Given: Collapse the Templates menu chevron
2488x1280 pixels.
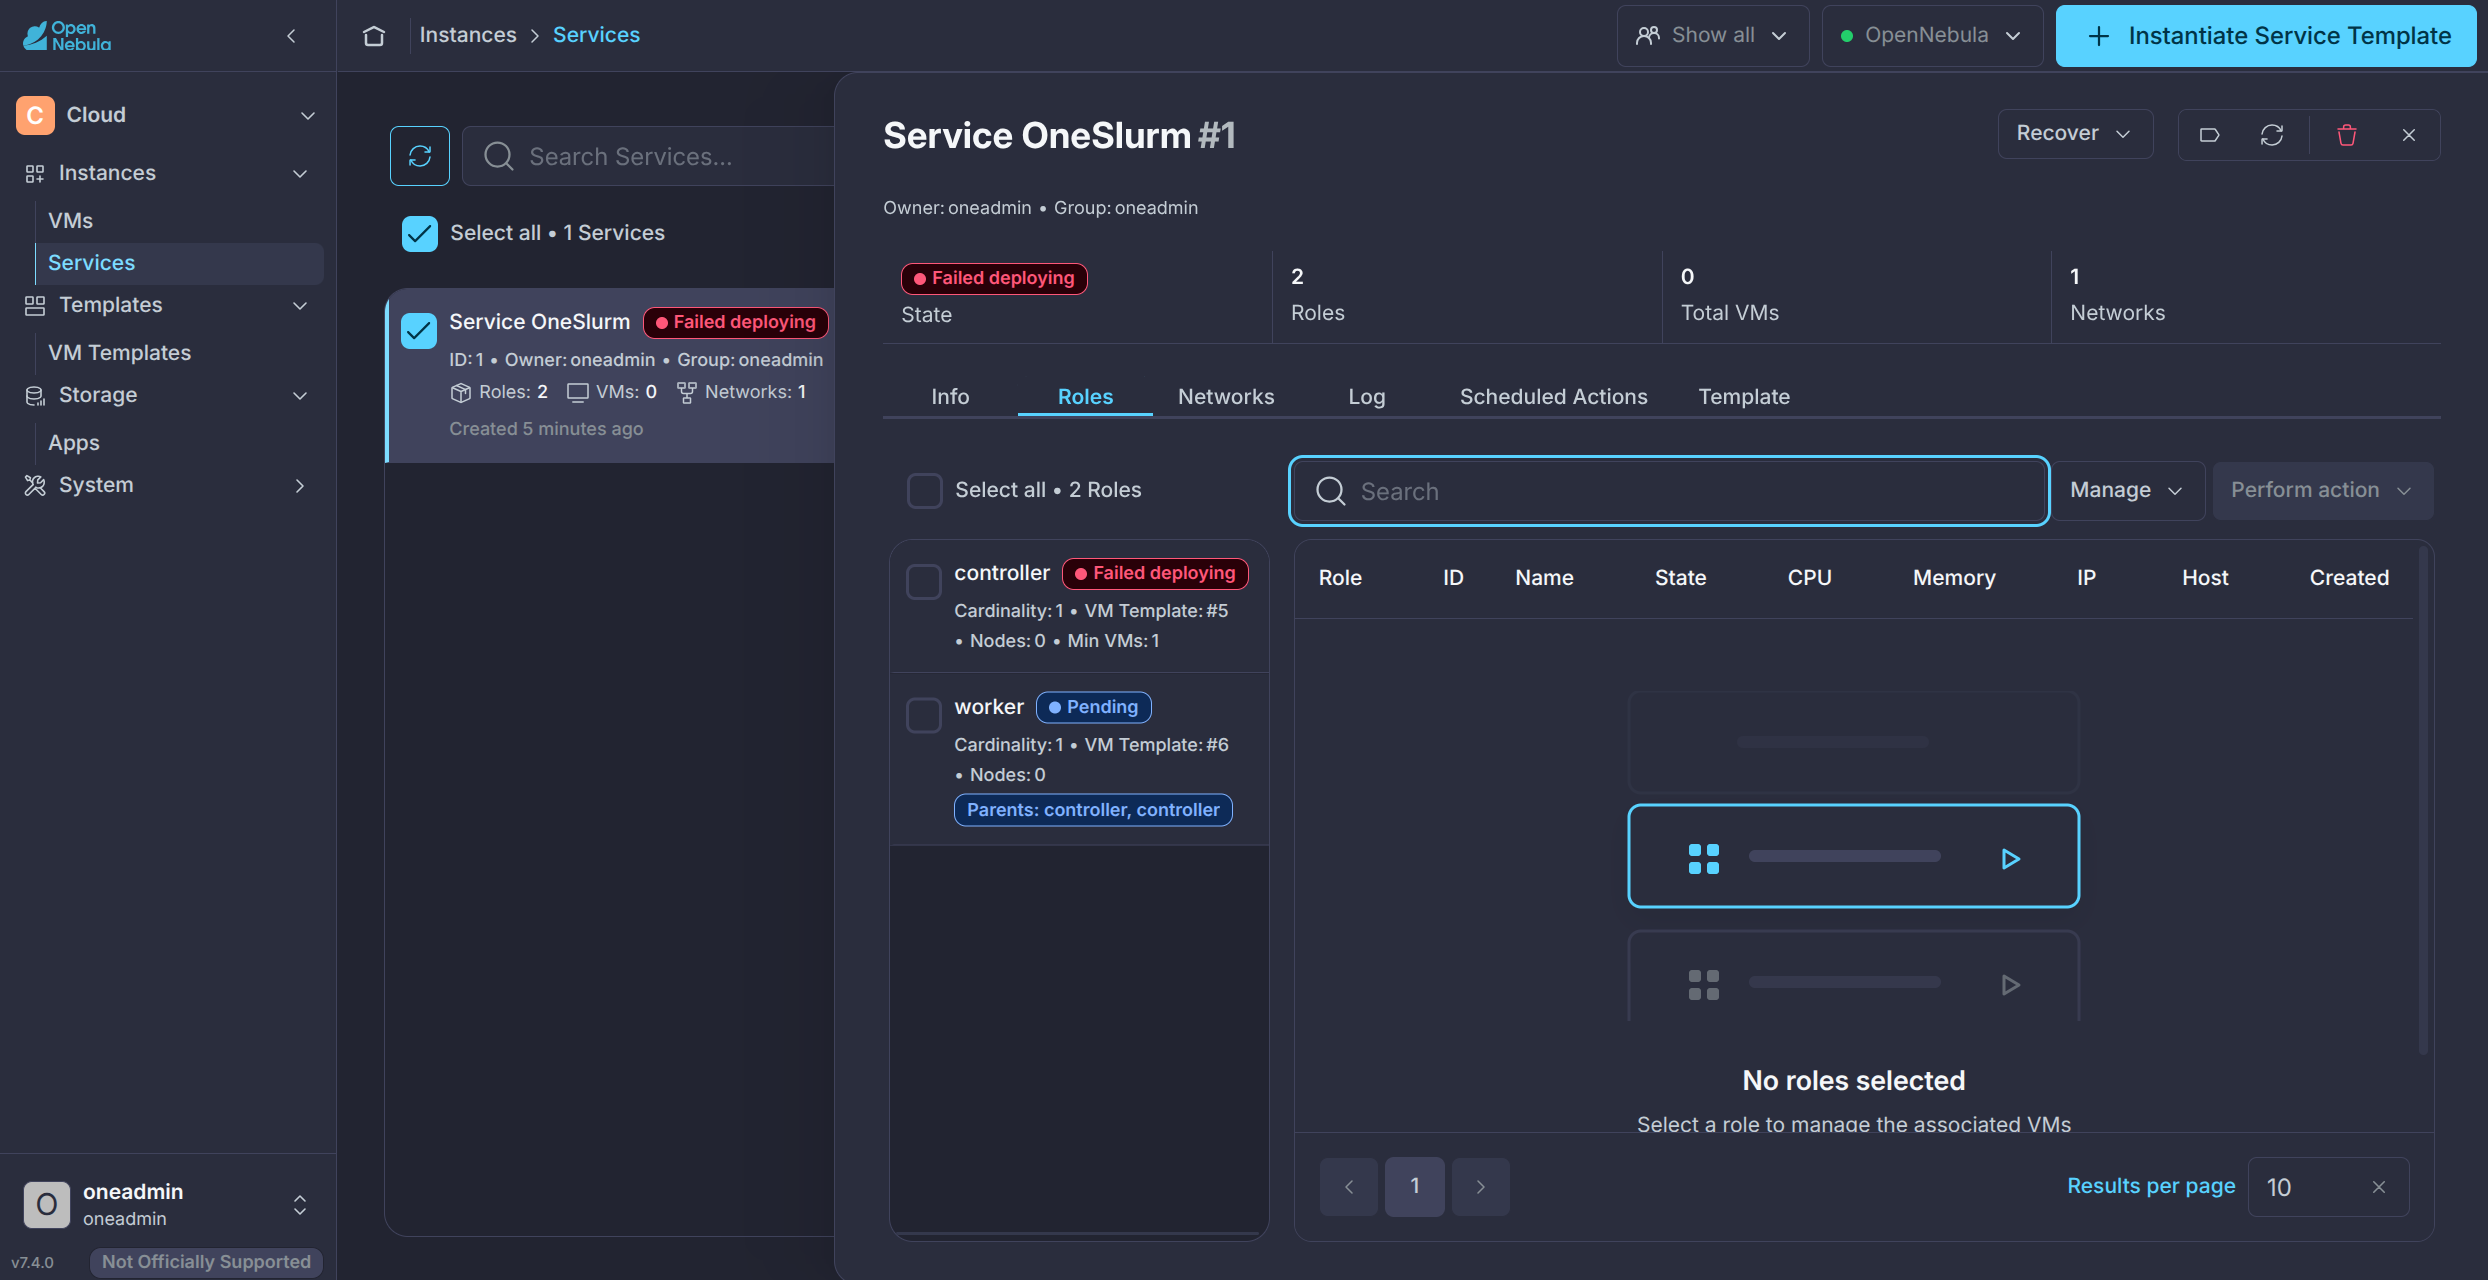Looking at the screenshot, I should click(x=300, y=306).
